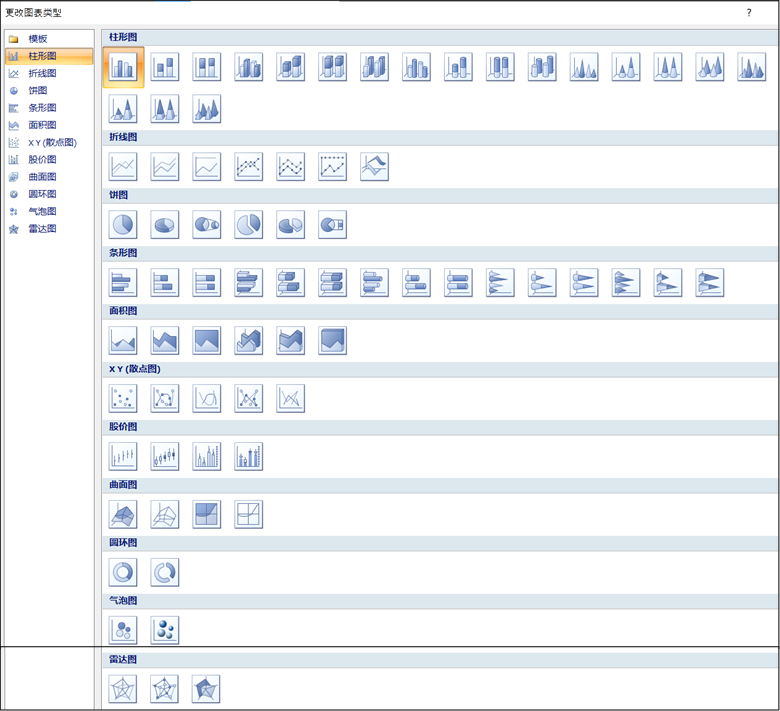Choose the stacked column chart icon
The image size is (780, 711).
(x=165, y=67)
